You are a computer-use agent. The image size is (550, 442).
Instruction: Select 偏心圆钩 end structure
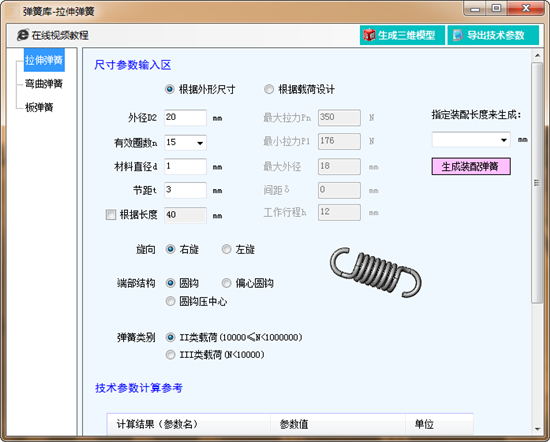tap(227, 283)
